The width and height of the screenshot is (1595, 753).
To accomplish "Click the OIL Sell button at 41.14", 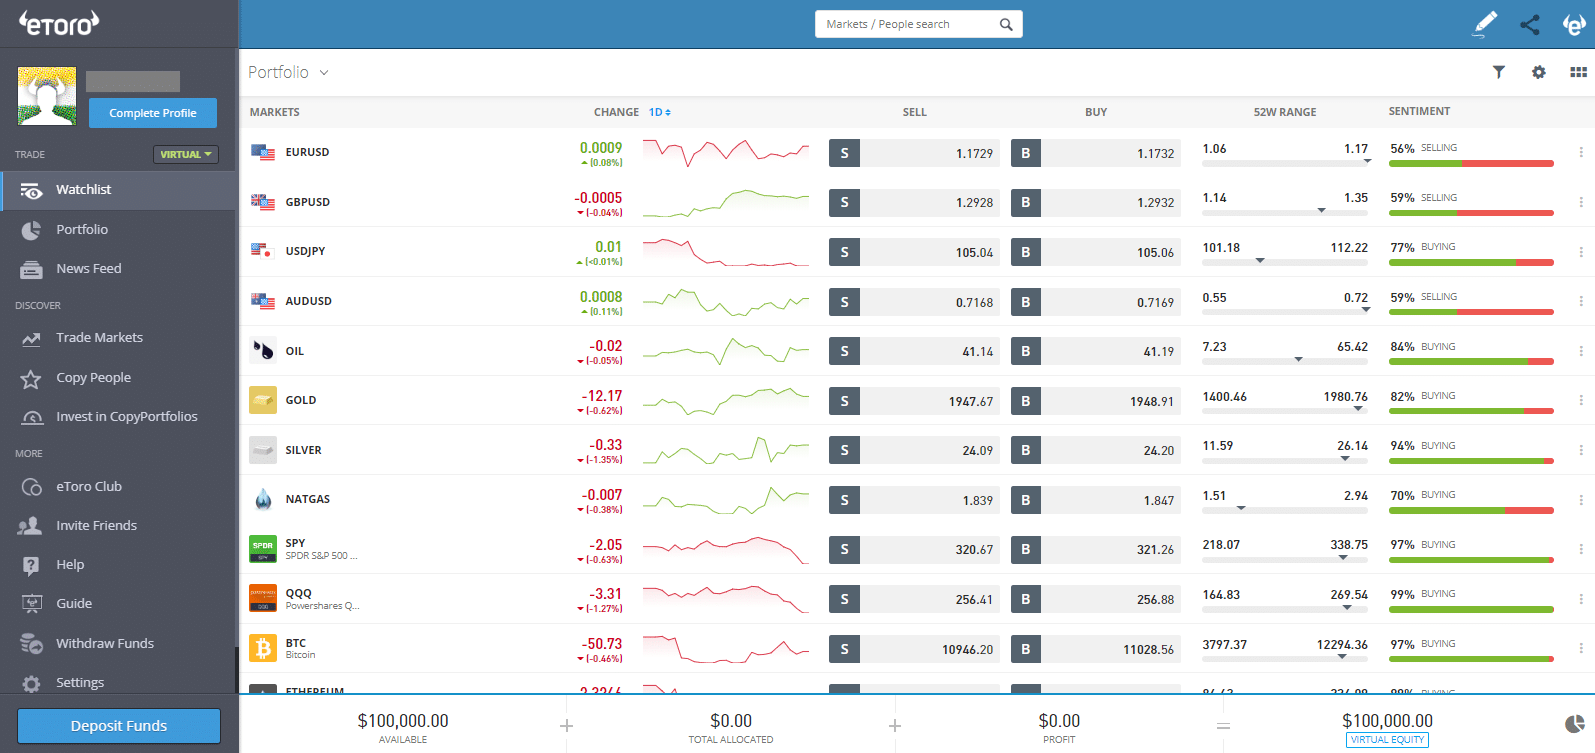I will (914, 351).
